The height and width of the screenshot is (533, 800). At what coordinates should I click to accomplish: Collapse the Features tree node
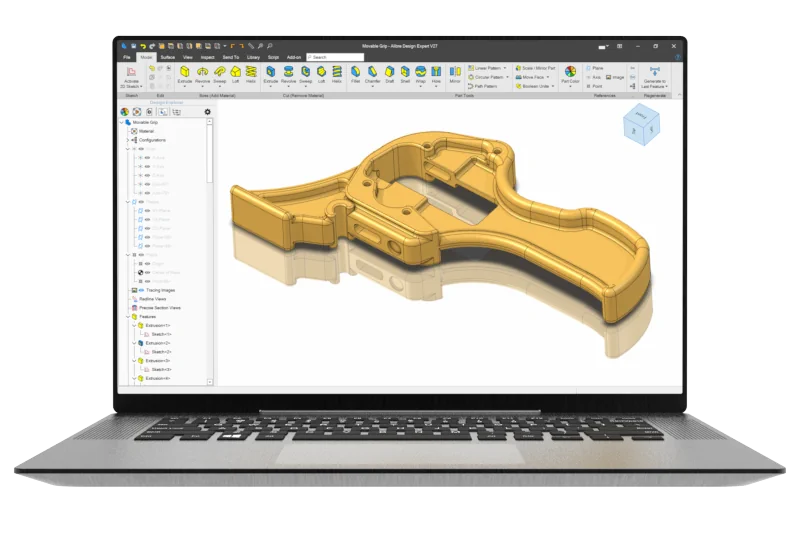pos(127,317)
